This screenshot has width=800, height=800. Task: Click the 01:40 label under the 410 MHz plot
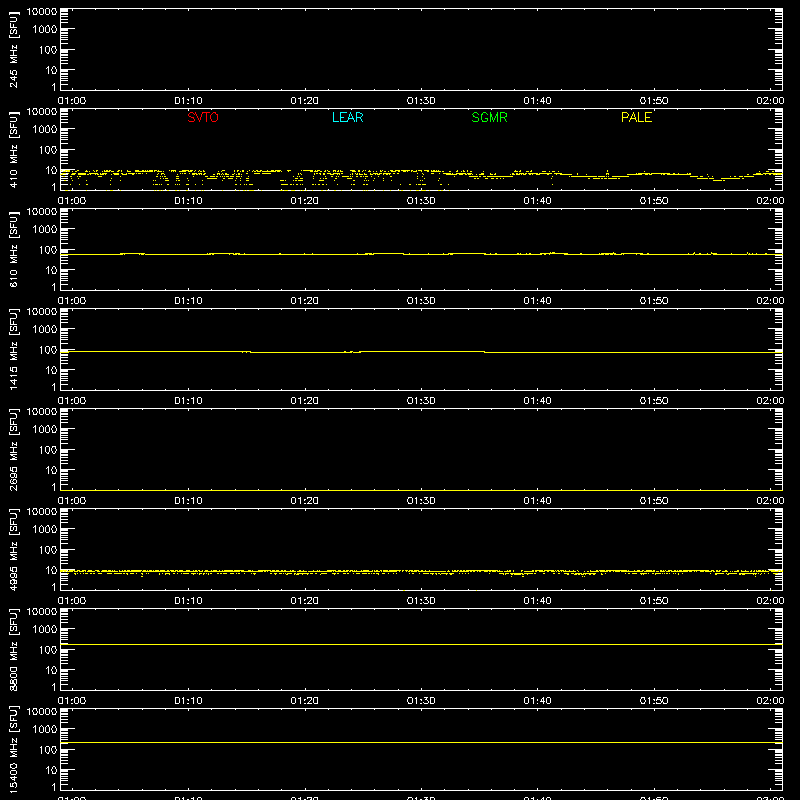(x=537, y=201)
